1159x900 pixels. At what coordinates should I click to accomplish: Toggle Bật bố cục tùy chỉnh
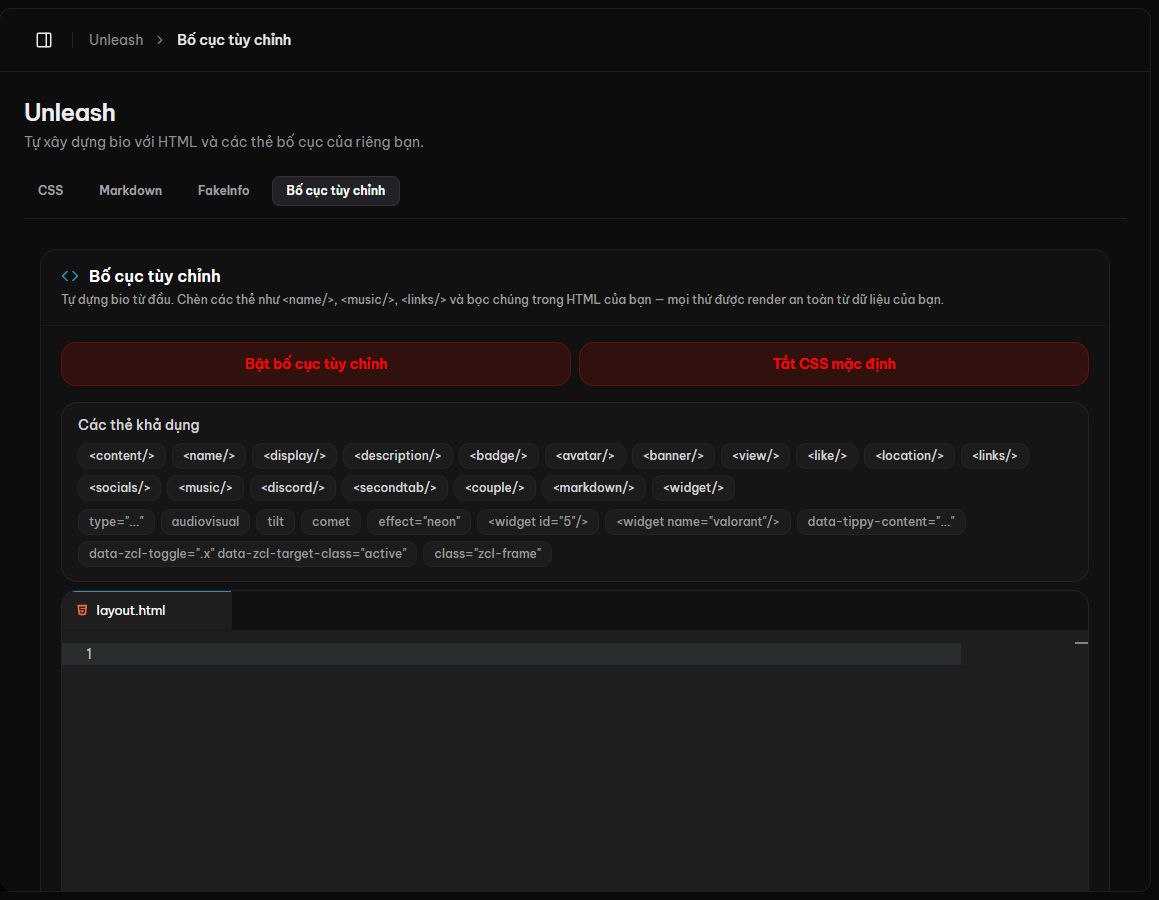pos(316,364)
